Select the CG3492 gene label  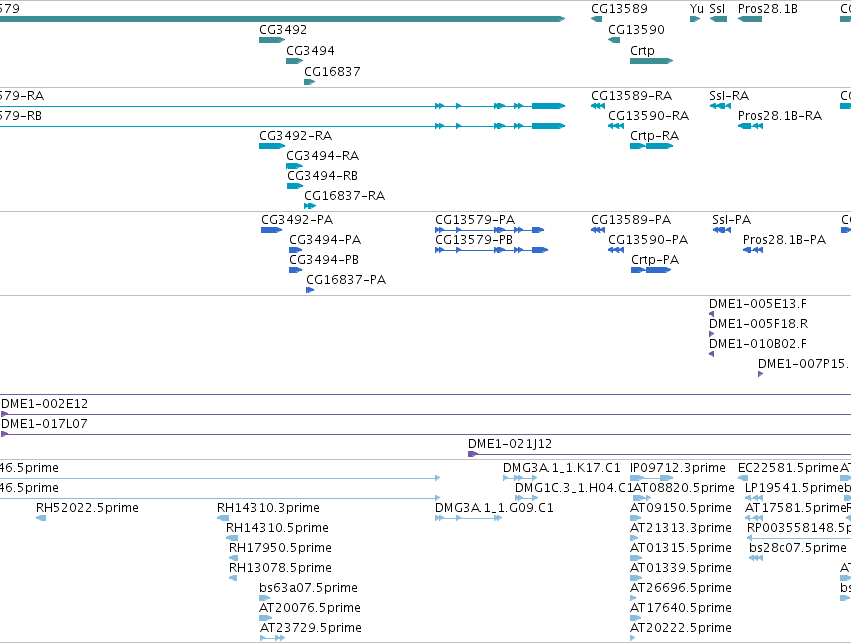click(x=283, y=30)
